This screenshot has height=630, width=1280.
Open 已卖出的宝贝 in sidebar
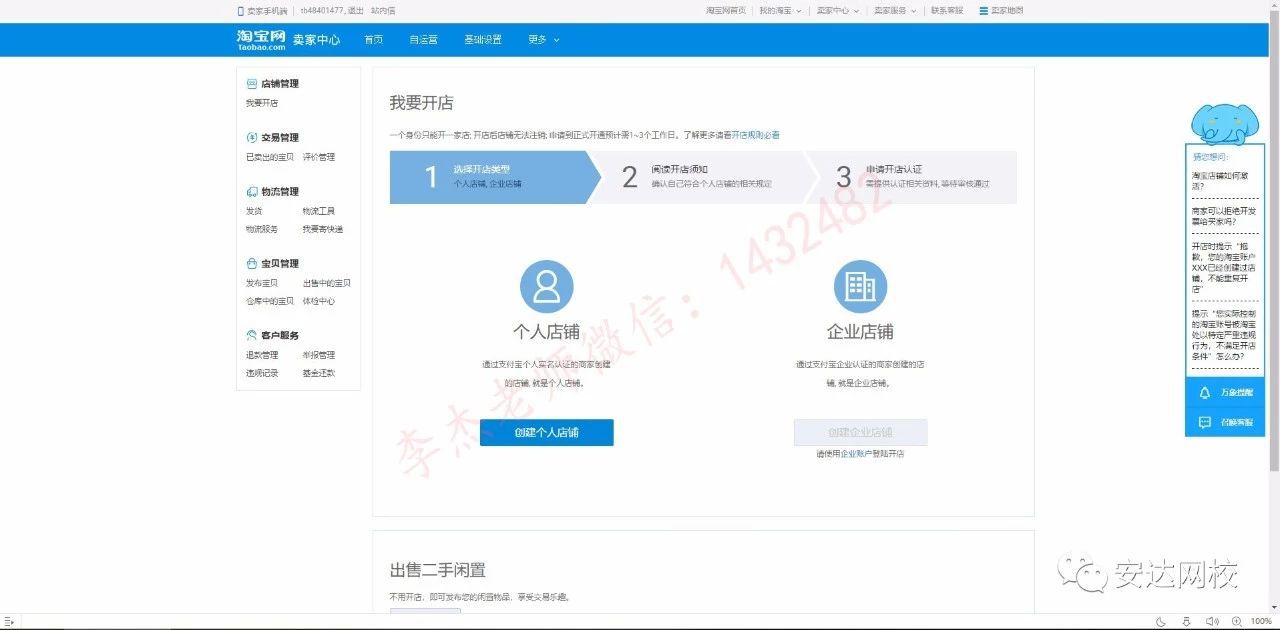pyautogui.click(x=270, y=157)
